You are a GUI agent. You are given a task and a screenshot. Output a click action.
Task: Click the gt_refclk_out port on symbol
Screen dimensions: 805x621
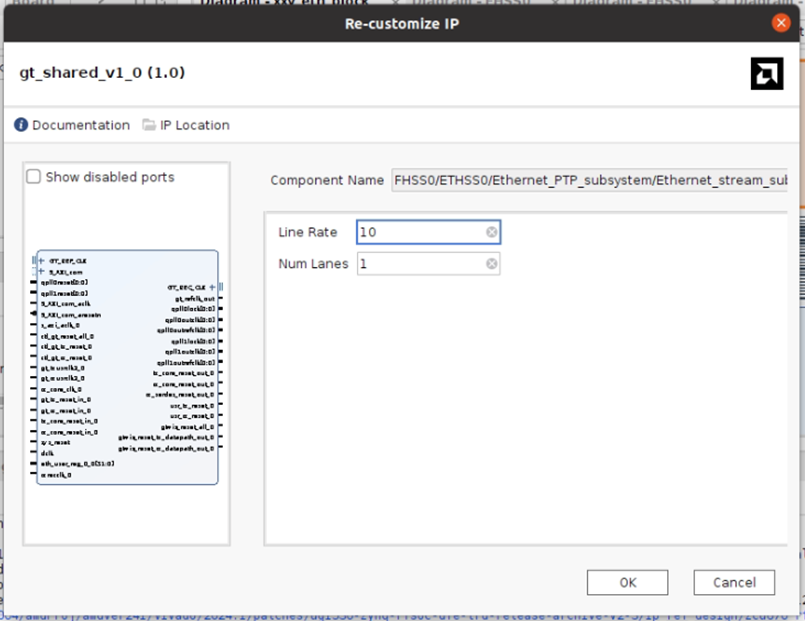click(194, 298)
